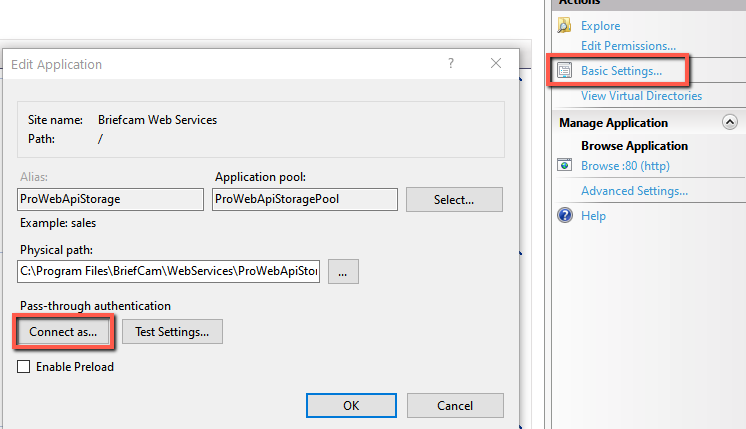Image resolution: width=746 pixels, height=429 pixels.
Task: Open Basic Settings link
Action: pos(621,71)
